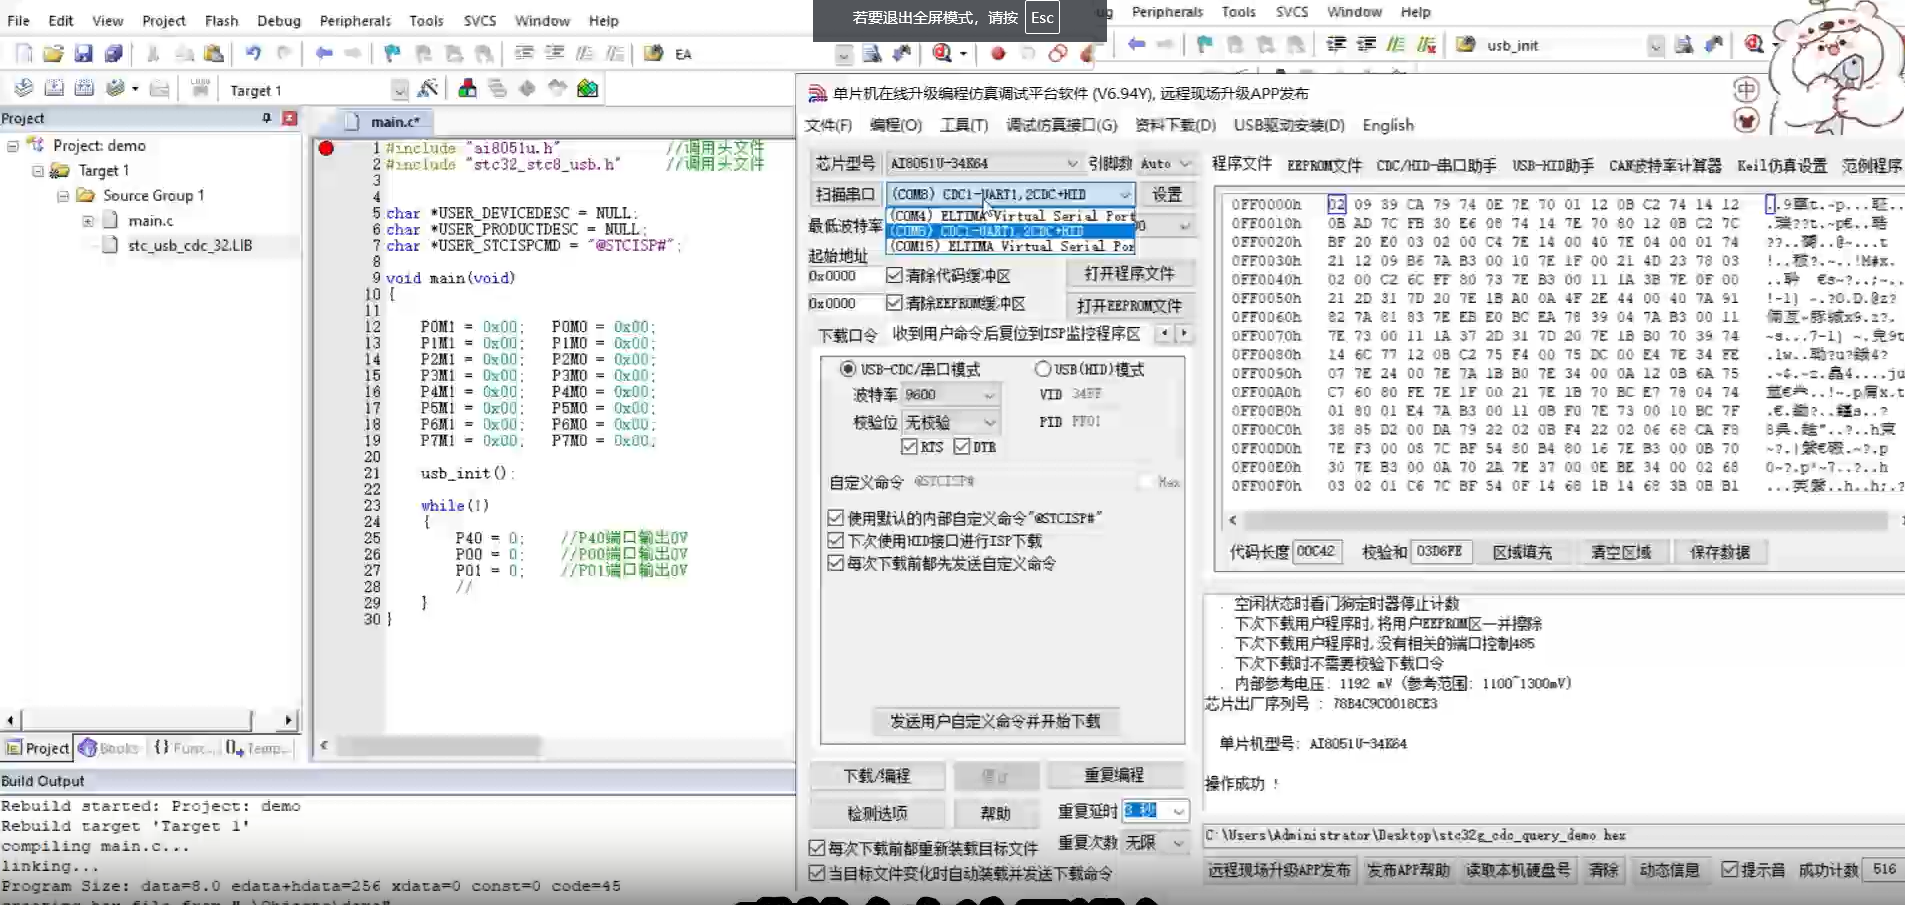Screen dimensions: 1905x905
Task: Click the 发送用户自定义命令并开始下载 button
Action: tap(994, 721)
